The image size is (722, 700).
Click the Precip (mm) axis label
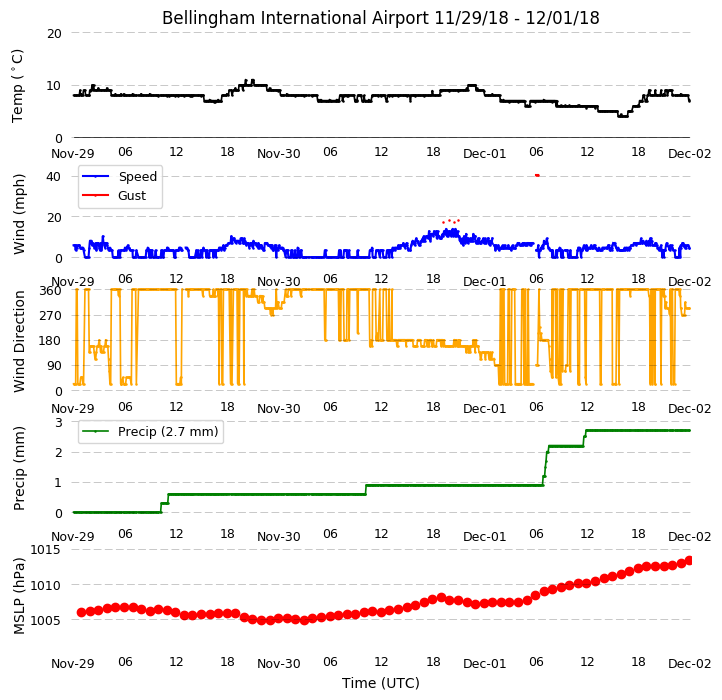(x=18, y=468)
